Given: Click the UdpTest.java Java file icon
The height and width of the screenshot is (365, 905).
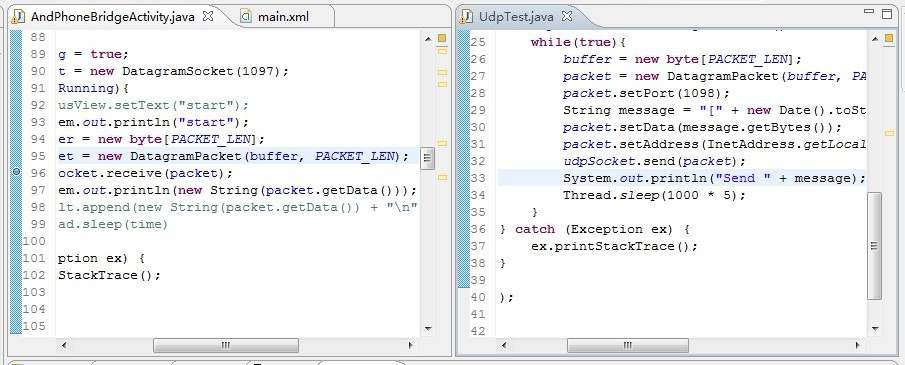Looking at the screenshot, I should (x=466, y=16).
